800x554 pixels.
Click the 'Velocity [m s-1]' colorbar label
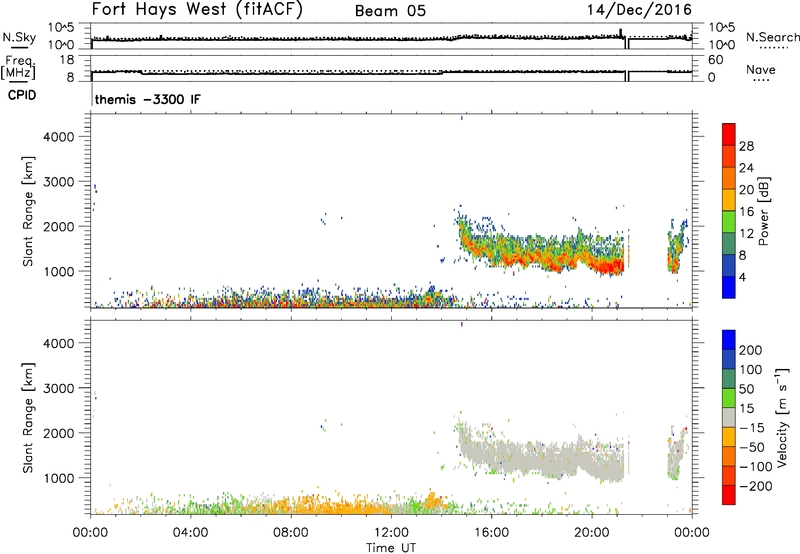(x=781, y=417)
